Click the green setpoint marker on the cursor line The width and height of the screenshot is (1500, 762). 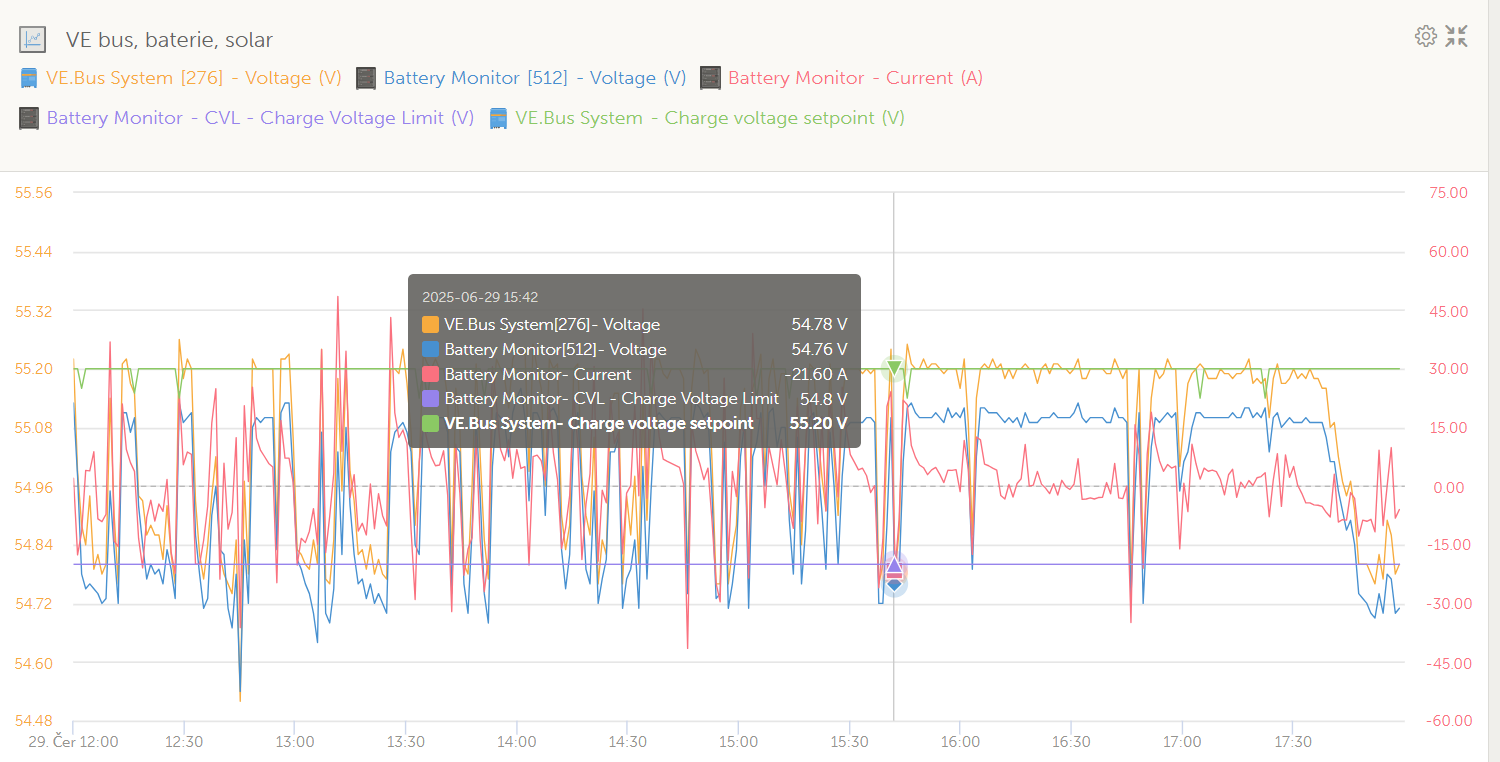tap(894, 368)
